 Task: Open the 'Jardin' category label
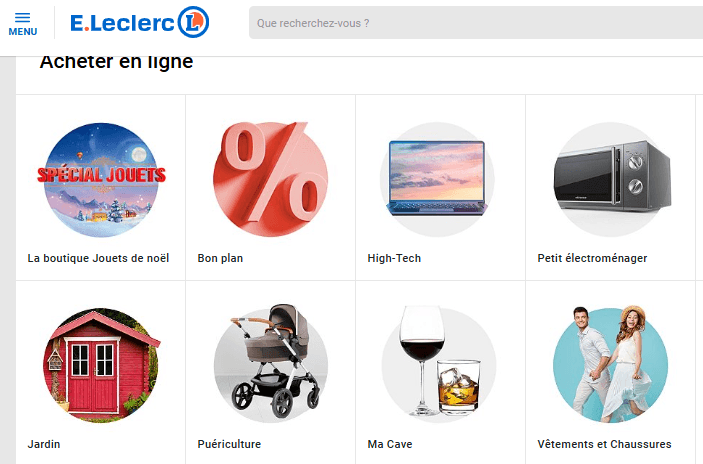click(x=44, y=444)
